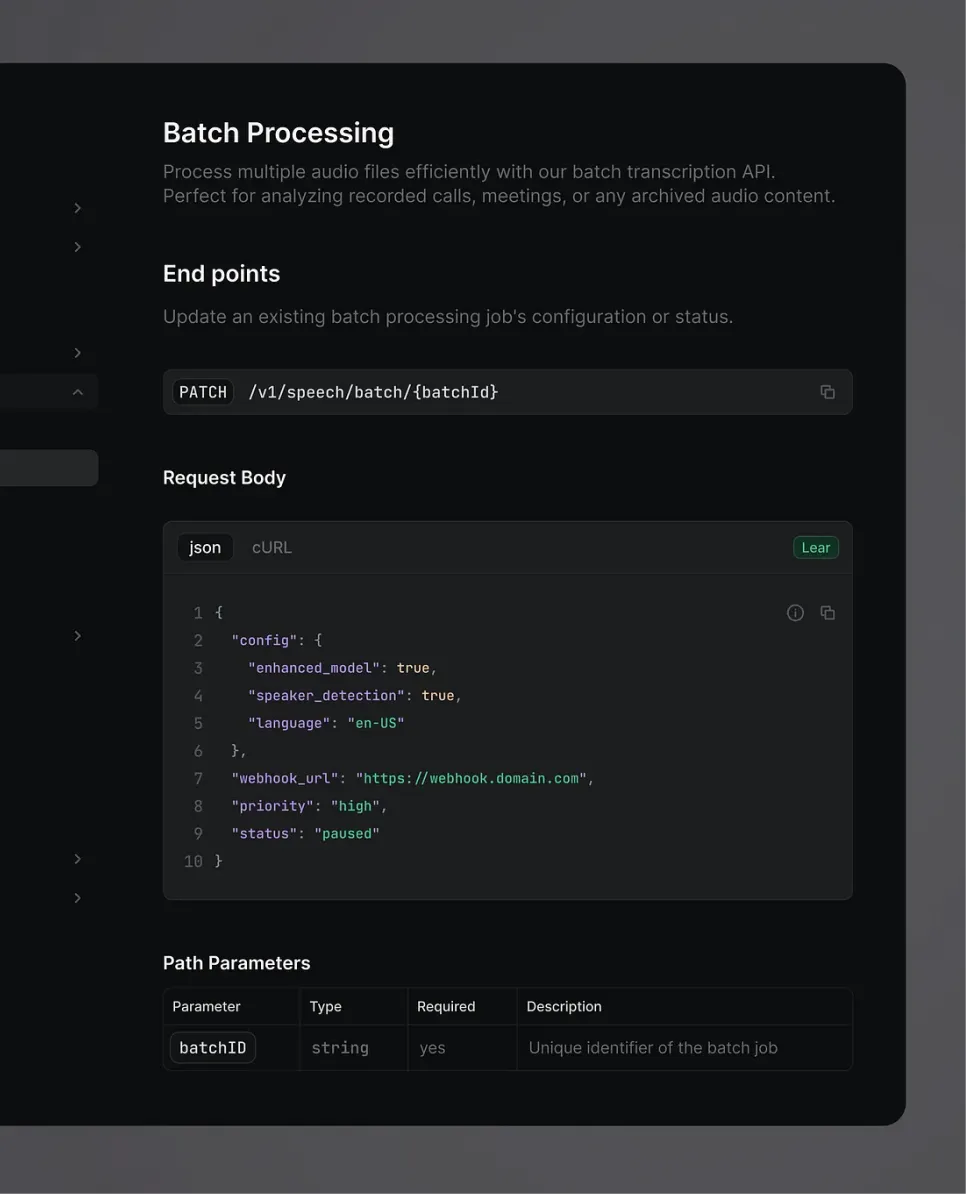Click the End points section heading

[x=221, y=273]
